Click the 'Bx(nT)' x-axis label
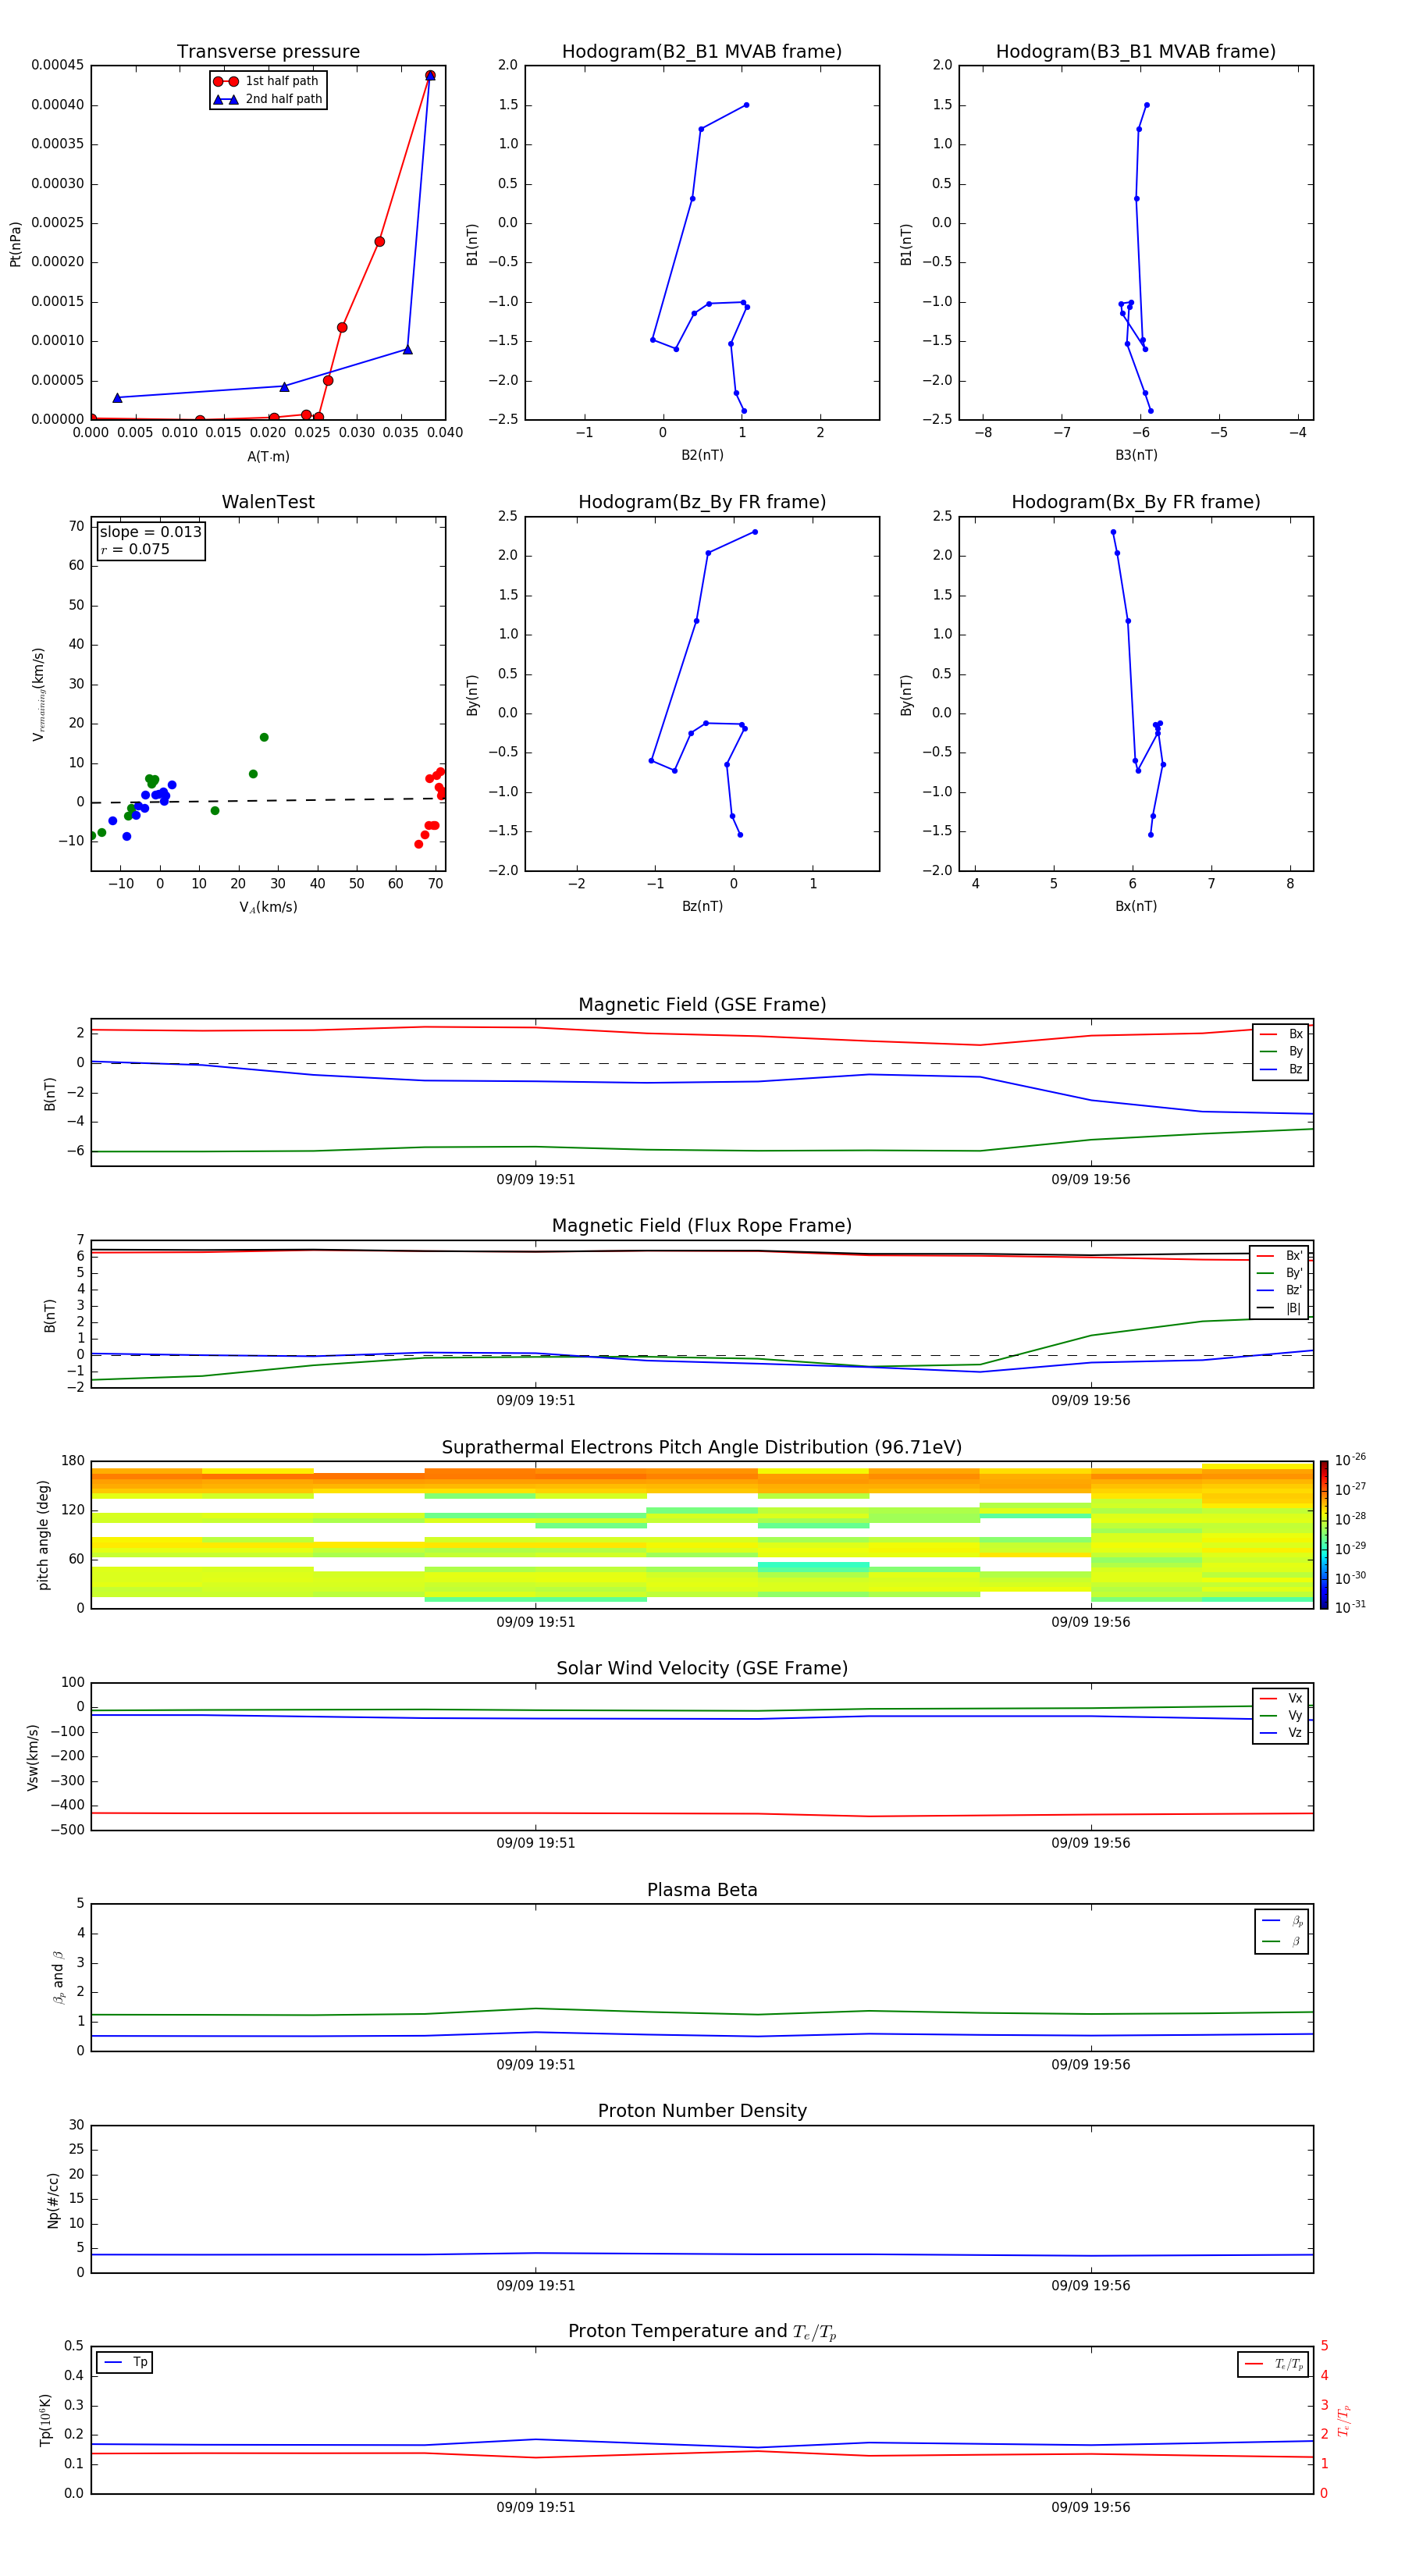Image resolution: width=1405 pixels, height=2576 pixels. pyautogui.click(x=1136, y=906)
